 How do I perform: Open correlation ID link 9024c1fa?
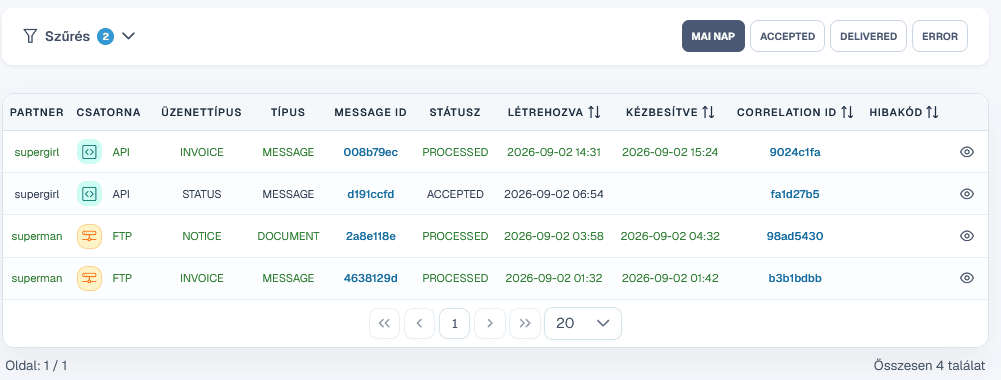795,152
